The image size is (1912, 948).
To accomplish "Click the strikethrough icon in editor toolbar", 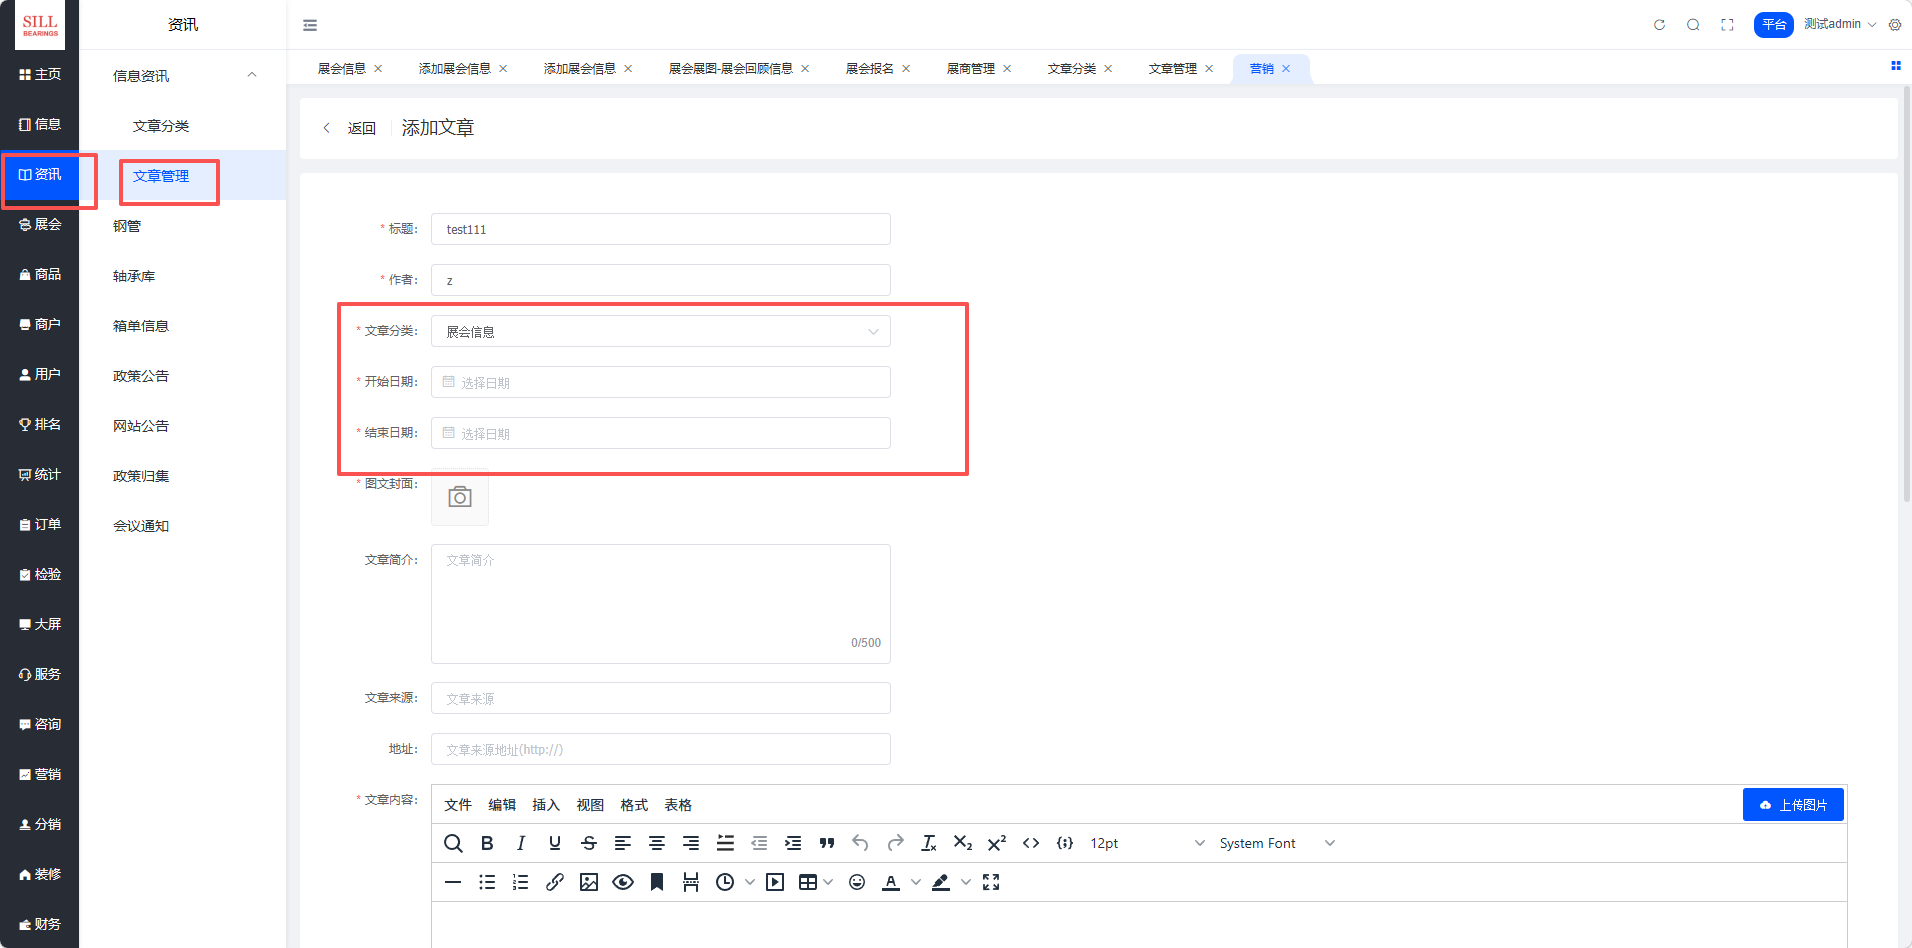I will (x=589, y=843).
